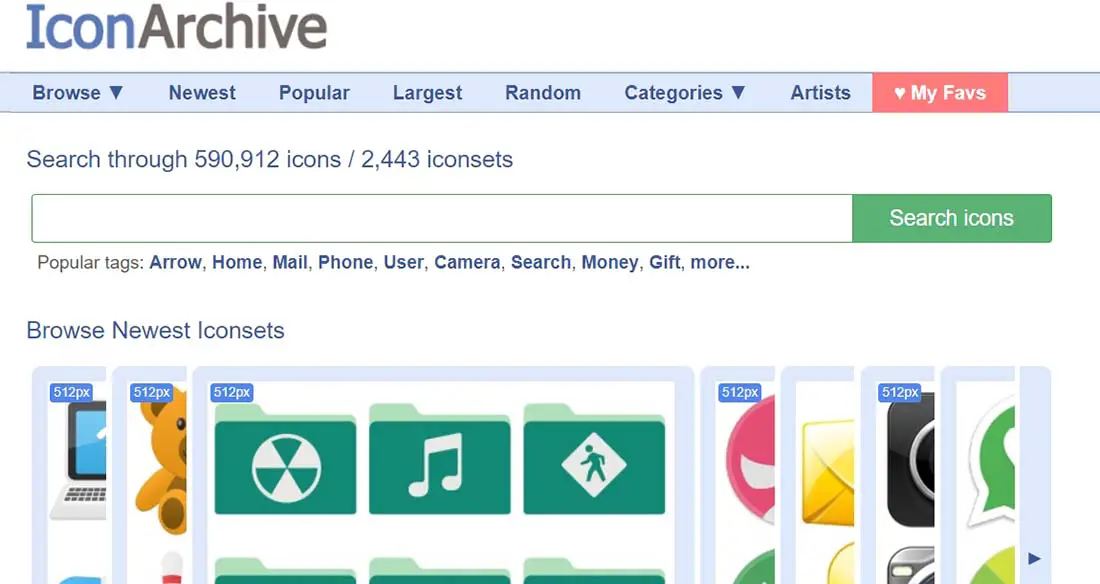Search by the Mail tag

pos(290,263)
